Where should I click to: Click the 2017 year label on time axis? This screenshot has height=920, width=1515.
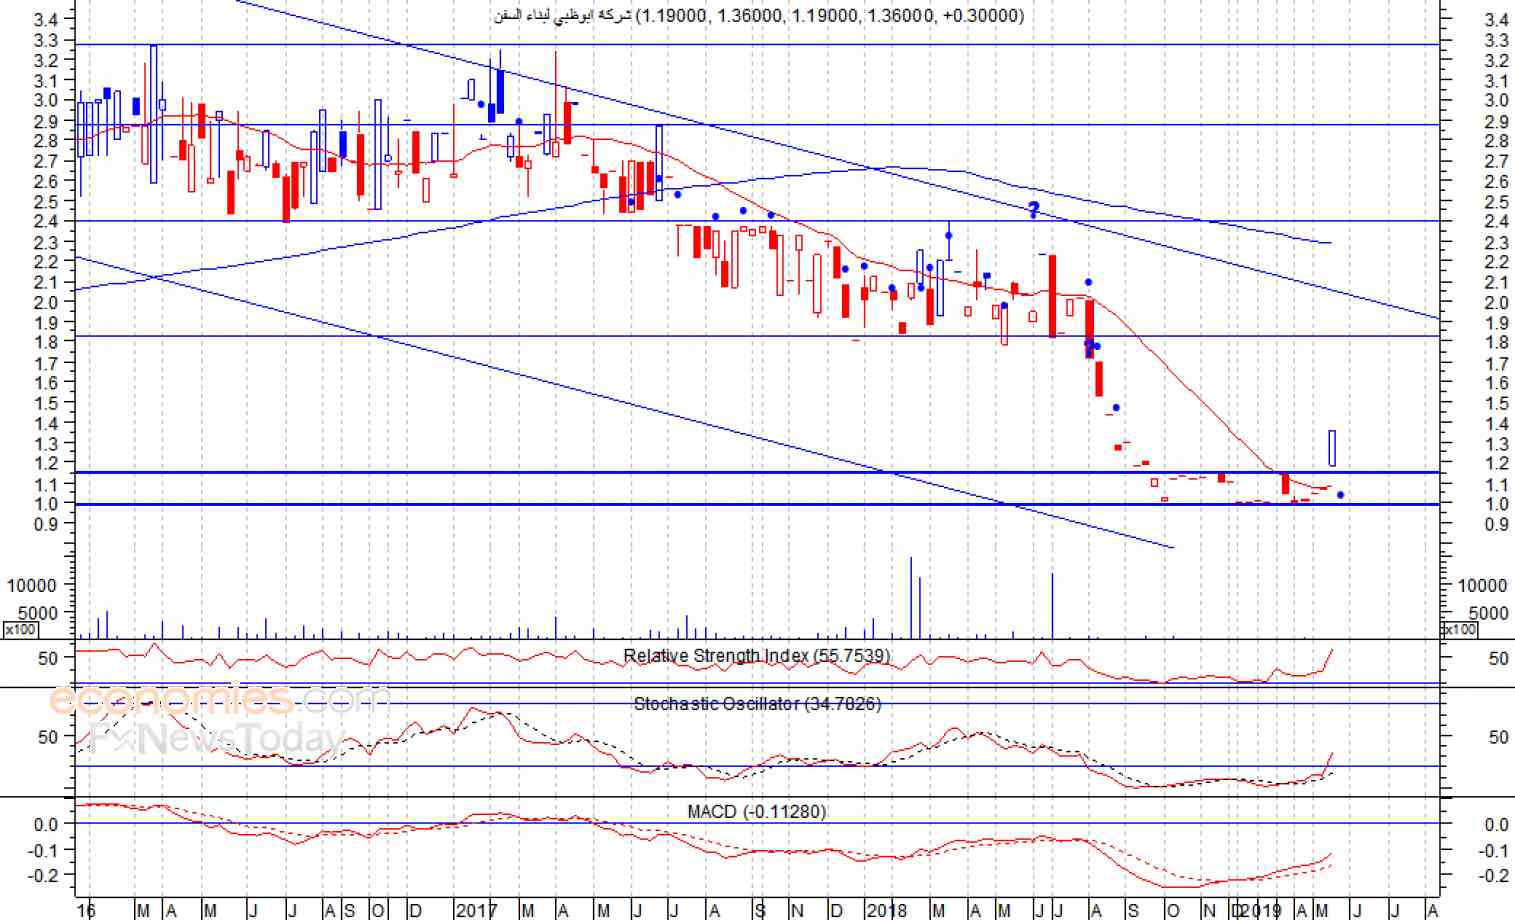(475, 910)
